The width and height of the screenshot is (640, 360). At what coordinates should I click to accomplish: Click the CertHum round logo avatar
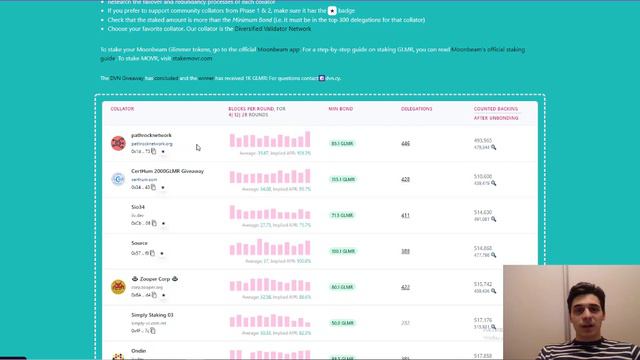(118, 179)
